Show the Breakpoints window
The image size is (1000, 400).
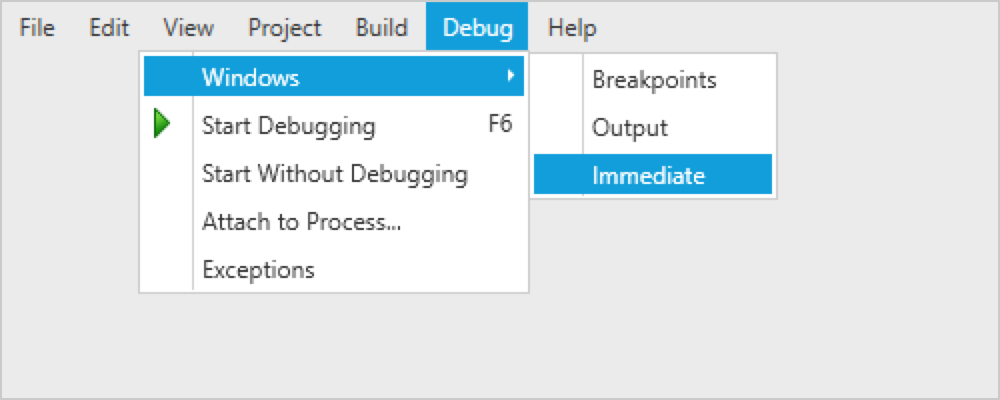click(x=654, y=80)
